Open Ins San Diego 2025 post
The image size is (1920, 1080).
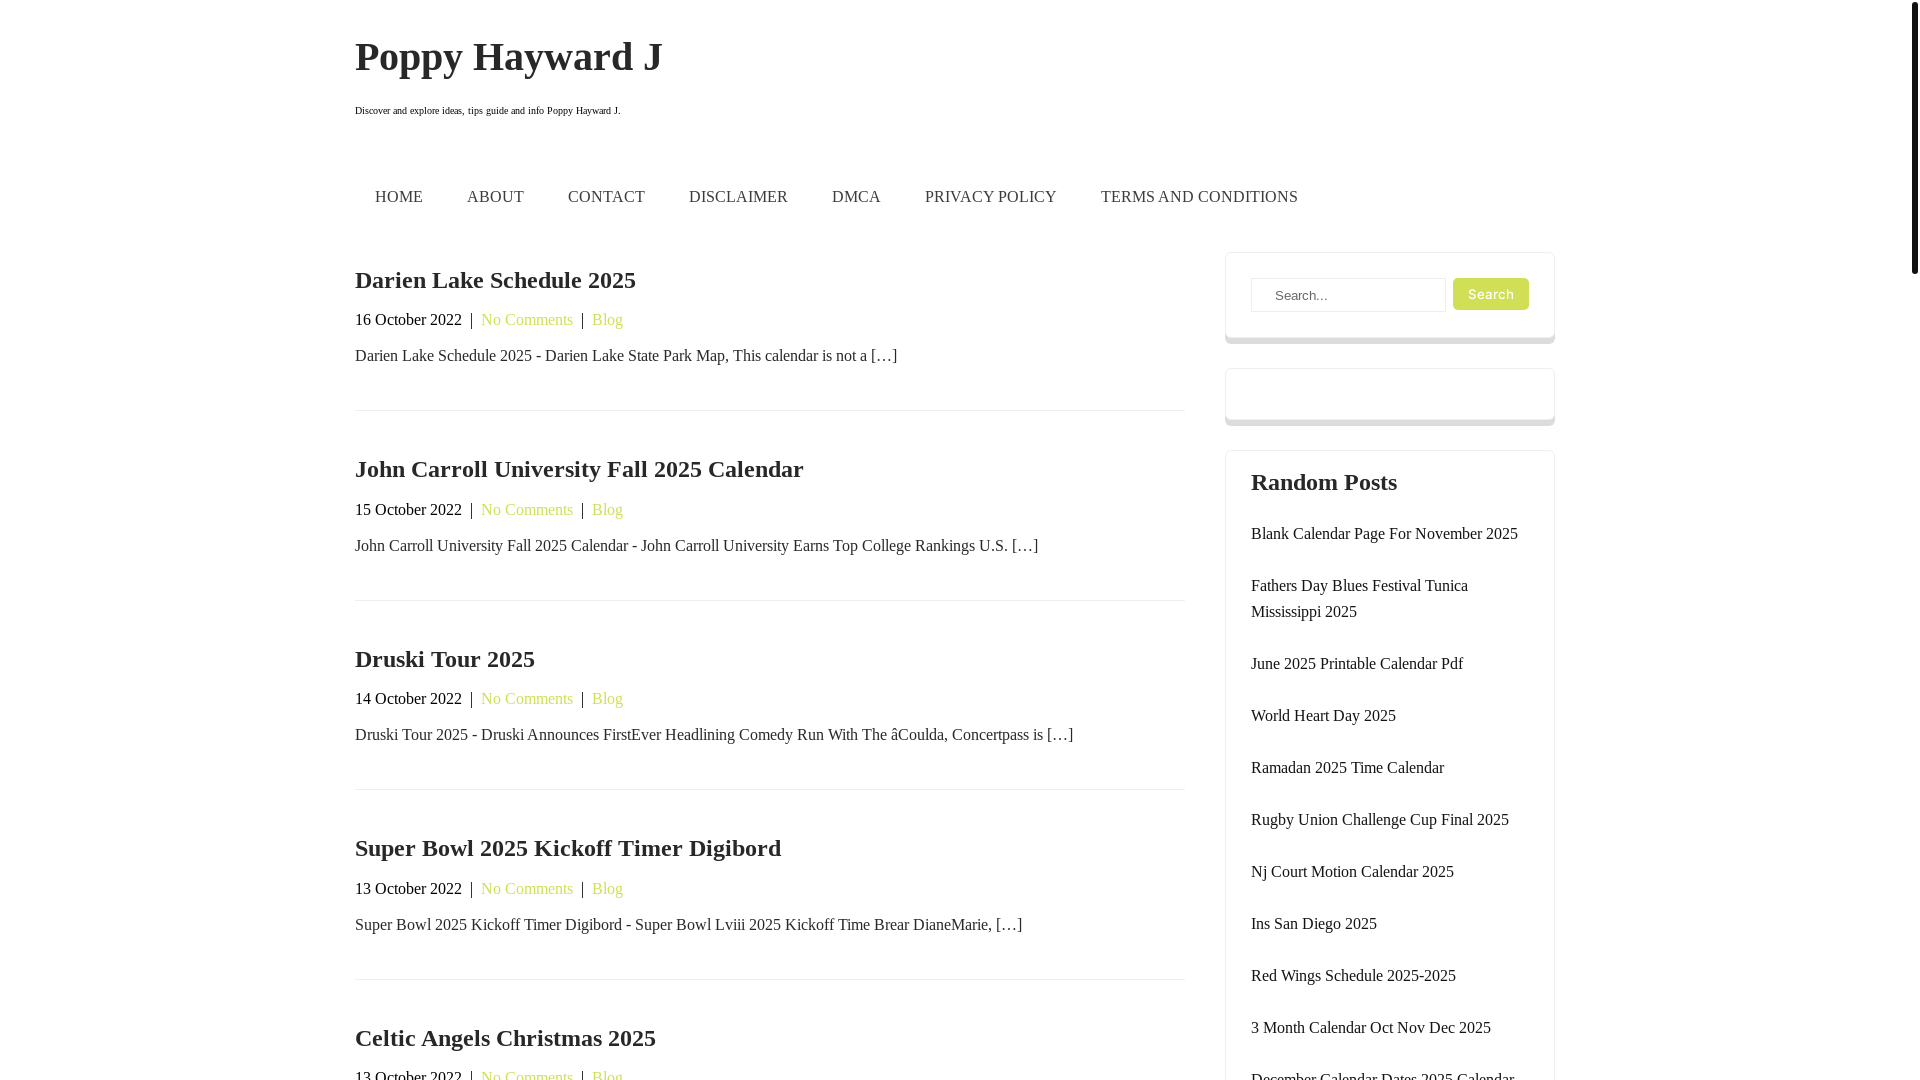click(1313, 924)
